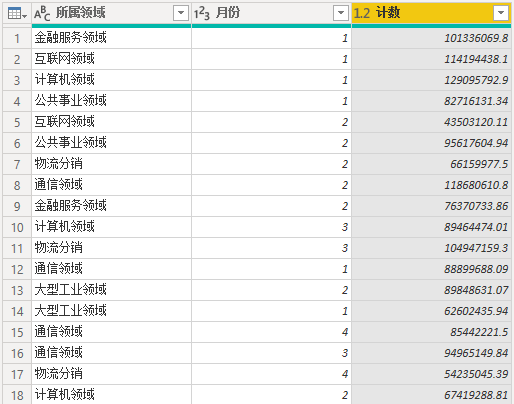The width and height of the screenshot is (514, 404).
Task: Click the cell with value 114194438.1
Action: click(431, 59)
